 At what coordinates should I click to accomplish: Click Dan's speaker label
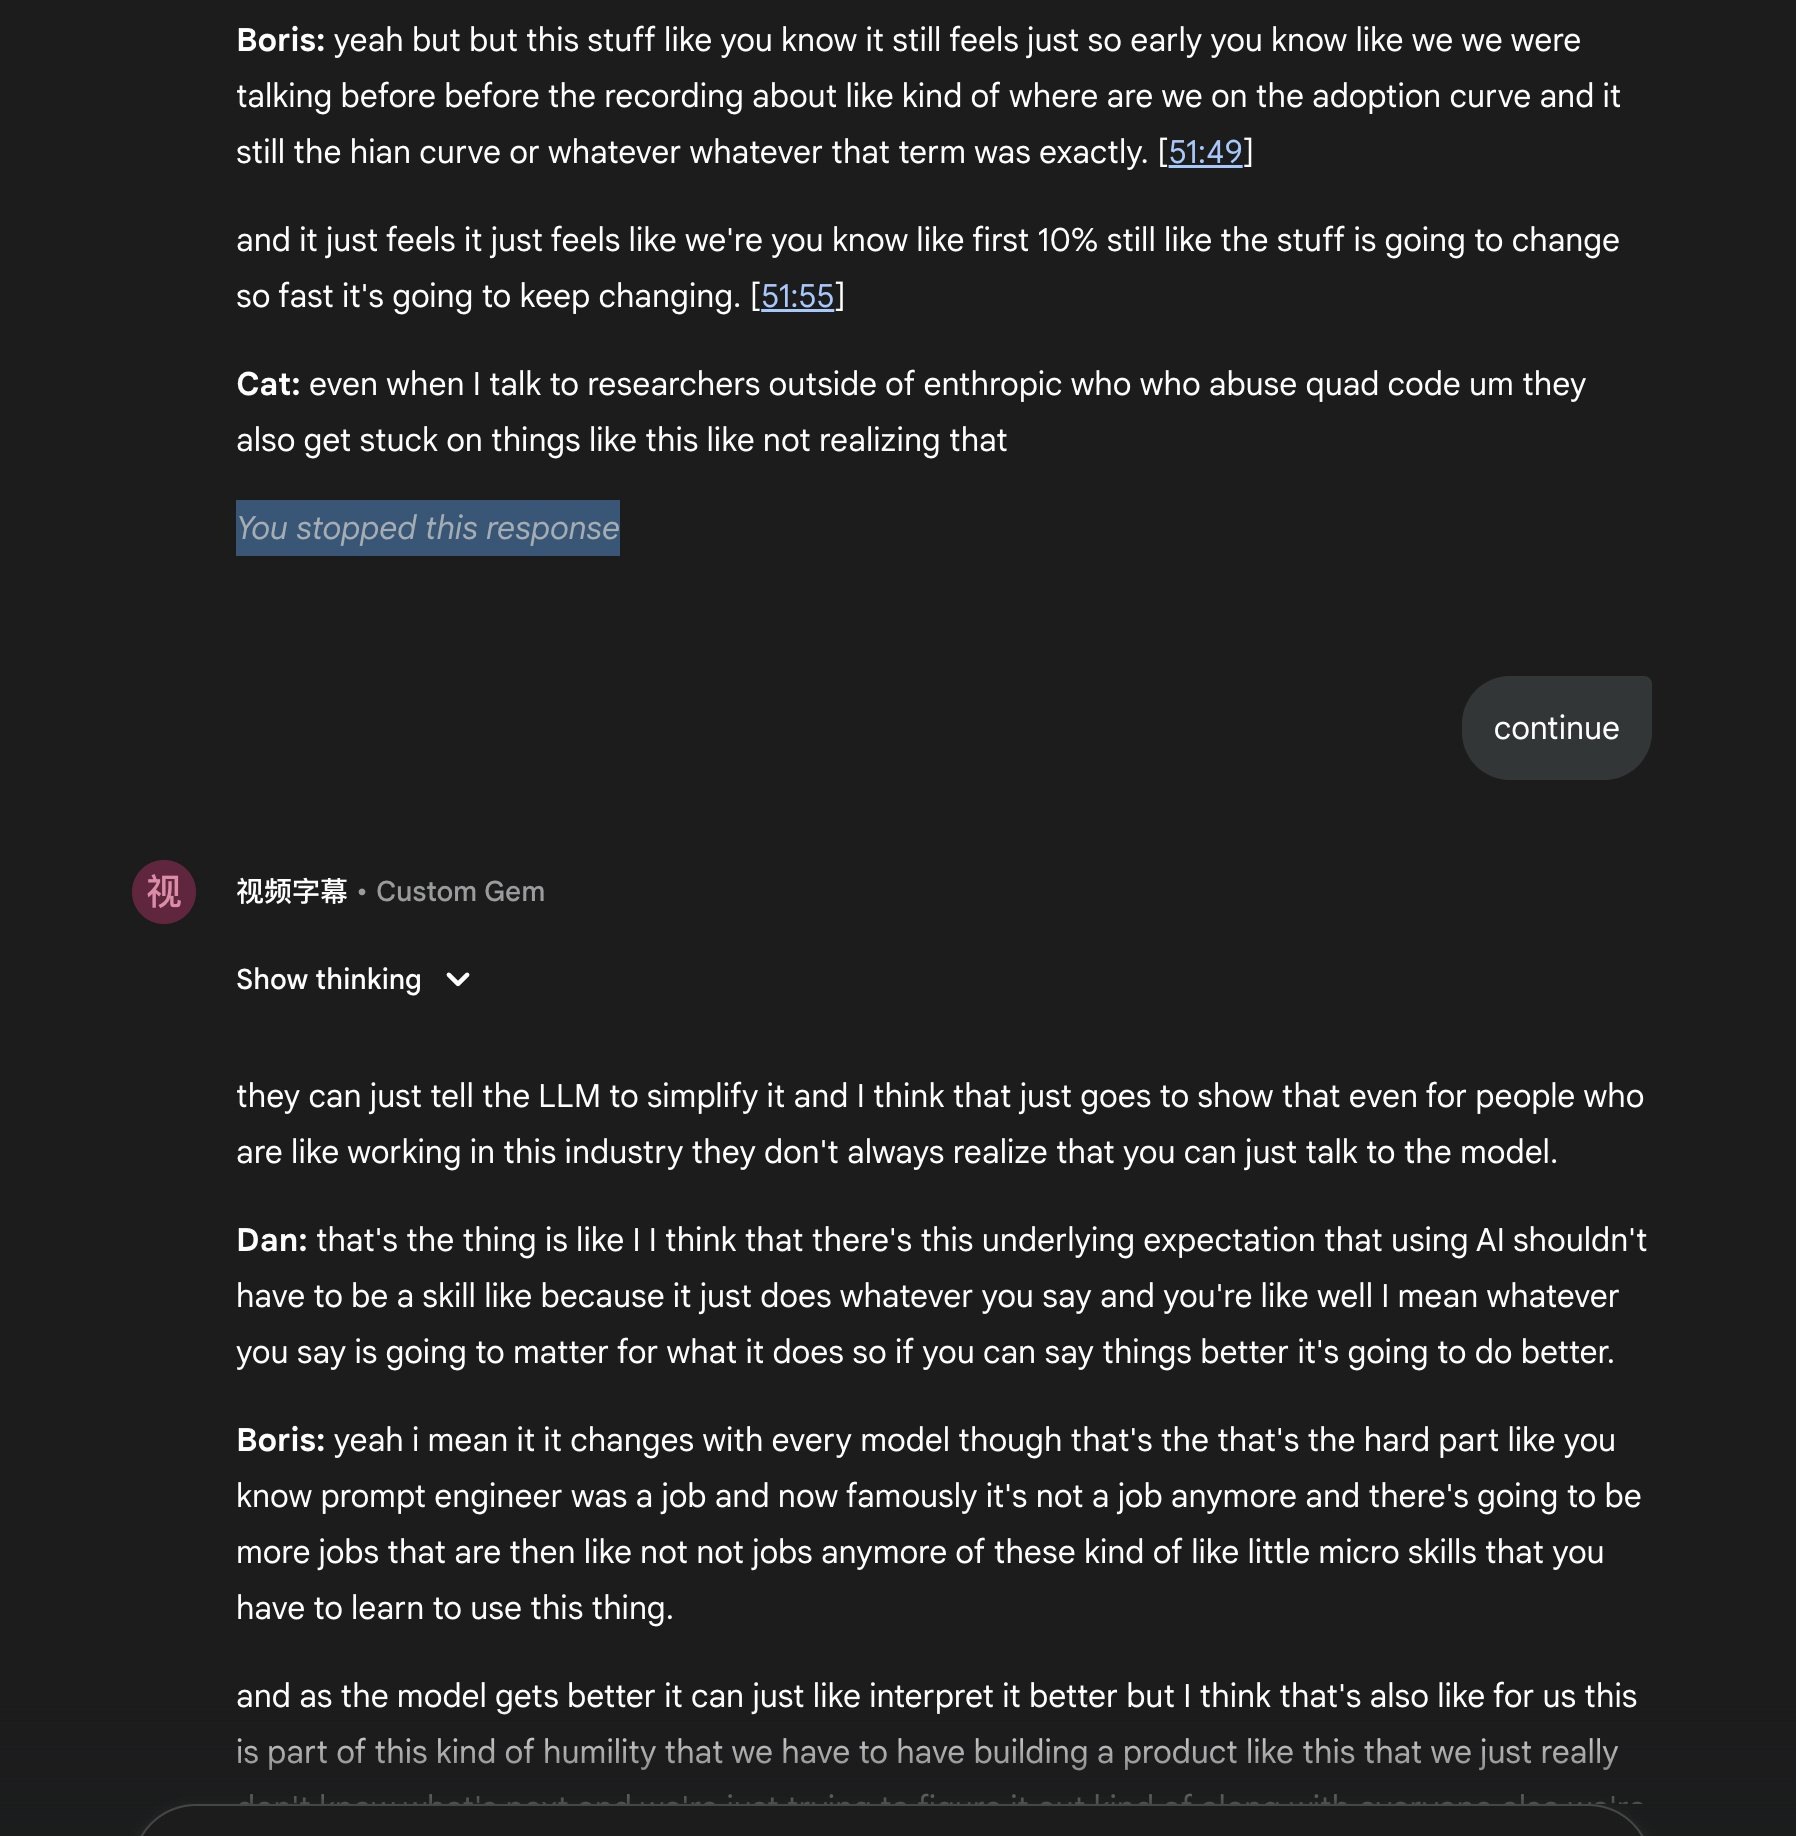point(270,1240)
